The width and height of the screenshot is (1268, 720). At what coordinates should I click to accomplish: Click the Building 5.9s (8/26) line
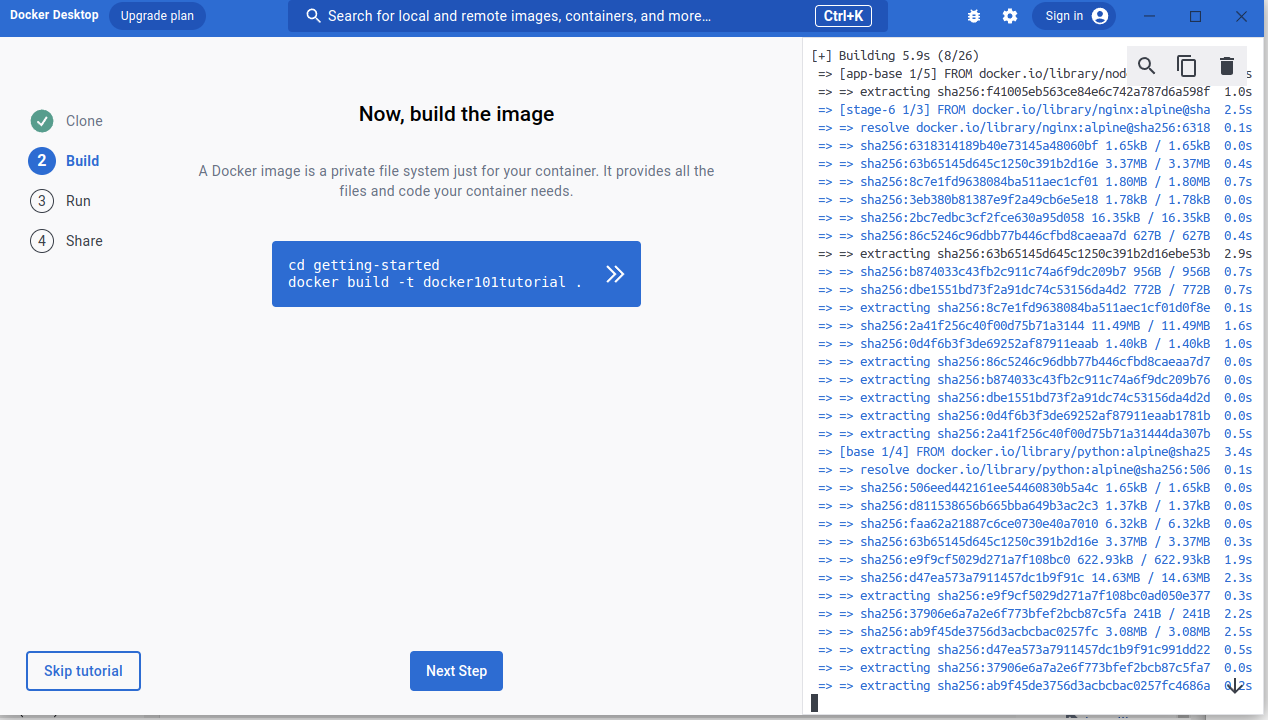click(895, 56)
